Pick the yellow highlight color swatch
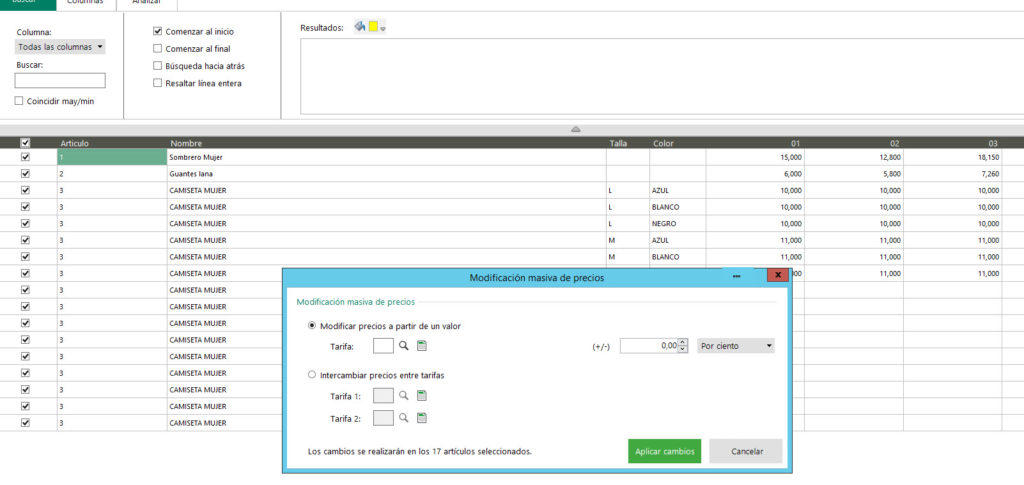This screenshot has width=1024, height=485. 373,27
